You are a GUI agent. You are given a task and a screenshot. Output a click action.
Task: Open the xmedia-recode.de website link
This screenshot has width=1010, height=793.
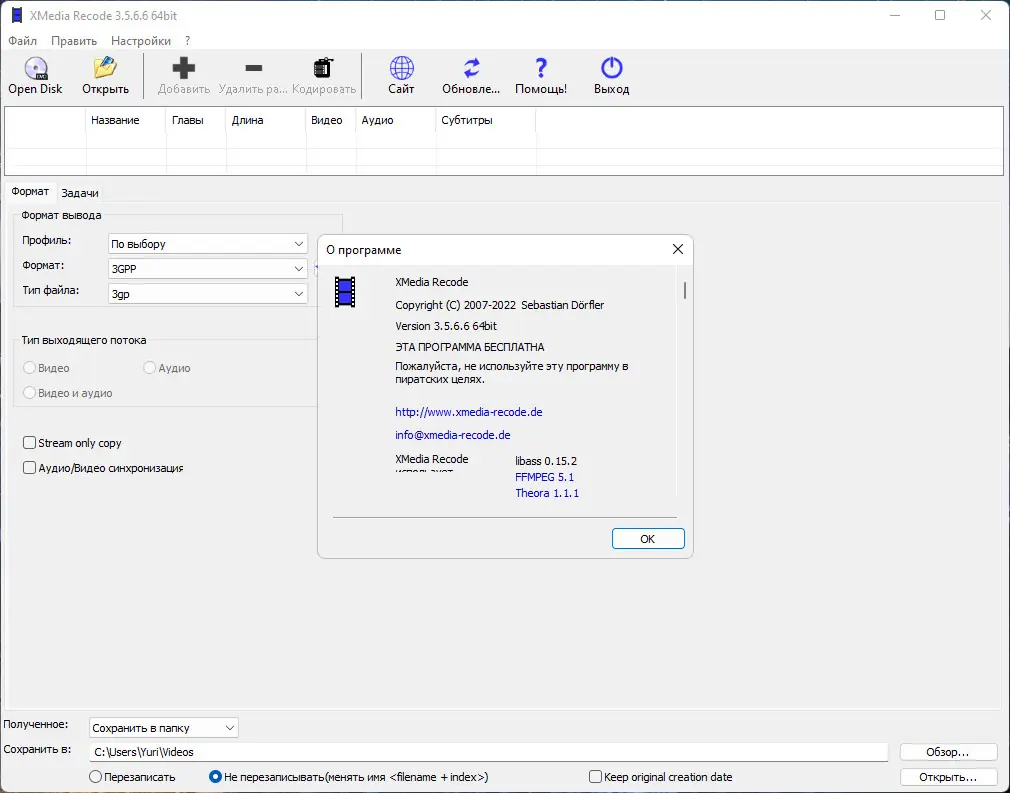pos(468,411)
